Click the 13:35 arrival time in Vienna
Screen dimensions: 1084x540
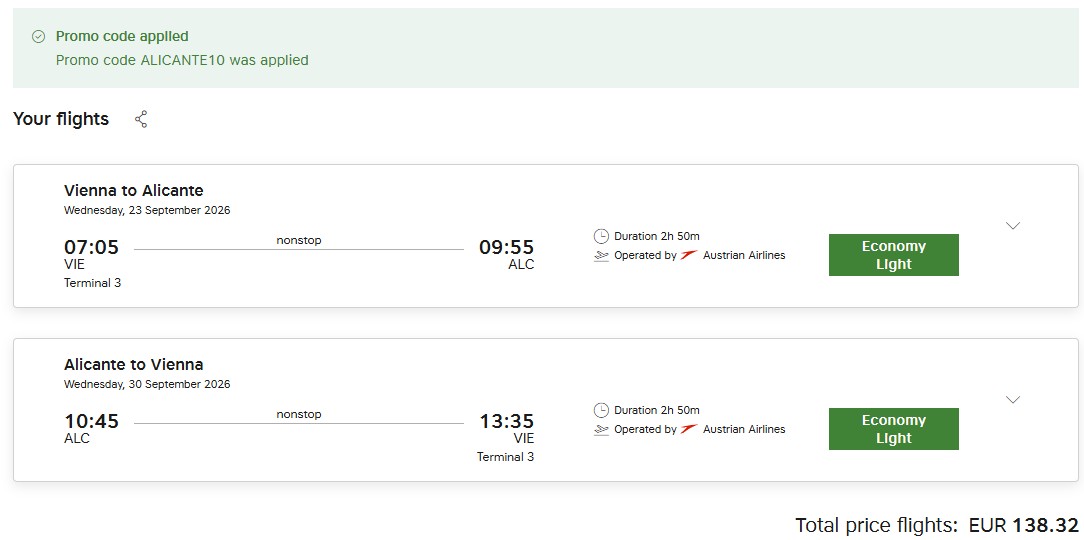coord(506,421)
